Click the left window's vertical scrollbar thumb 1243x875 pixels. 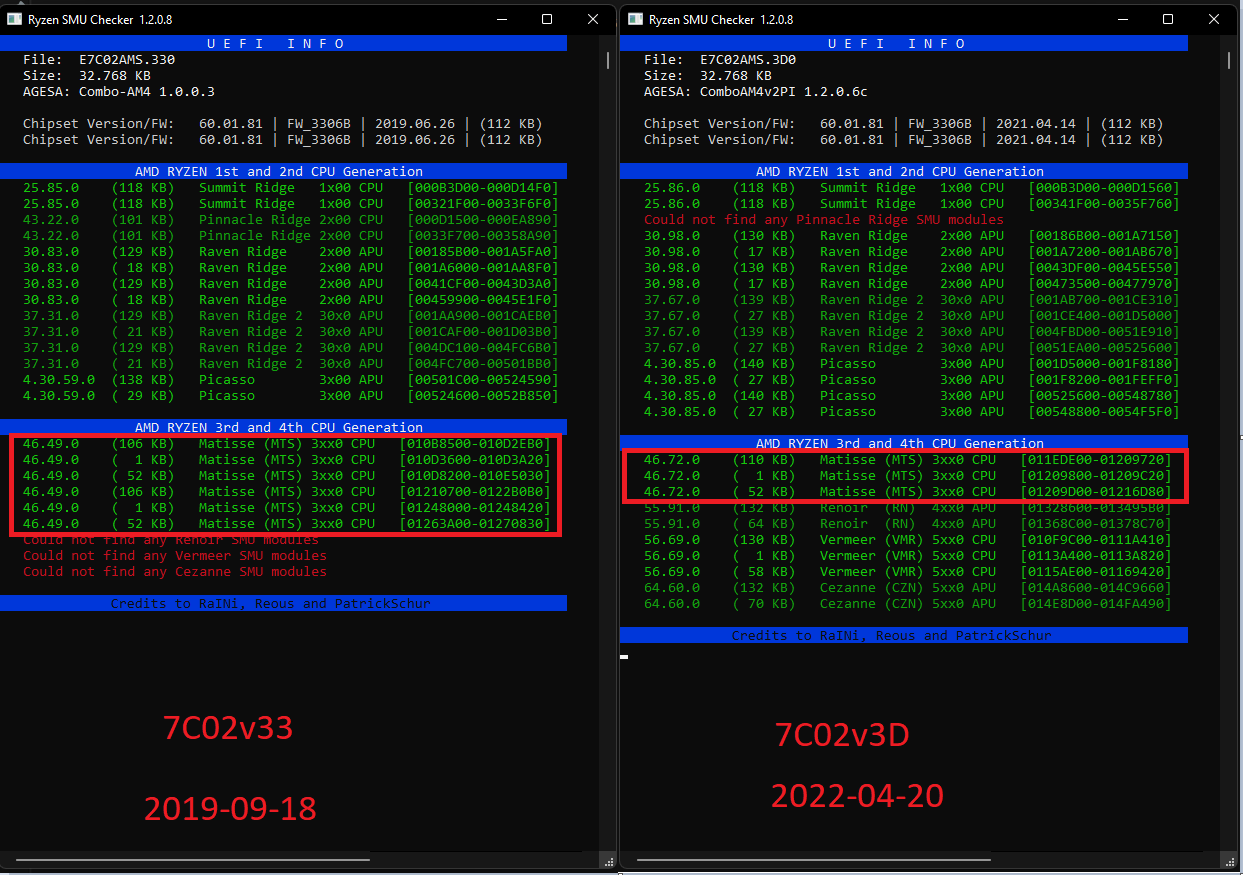(x=608, y=61)
